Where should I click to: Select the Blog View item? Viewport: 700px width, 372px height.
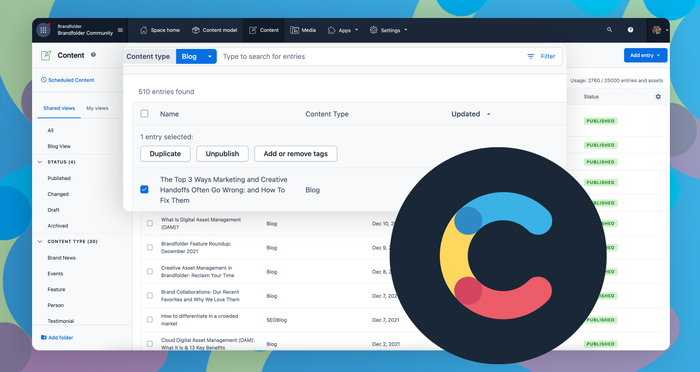[x=59, y=146]
